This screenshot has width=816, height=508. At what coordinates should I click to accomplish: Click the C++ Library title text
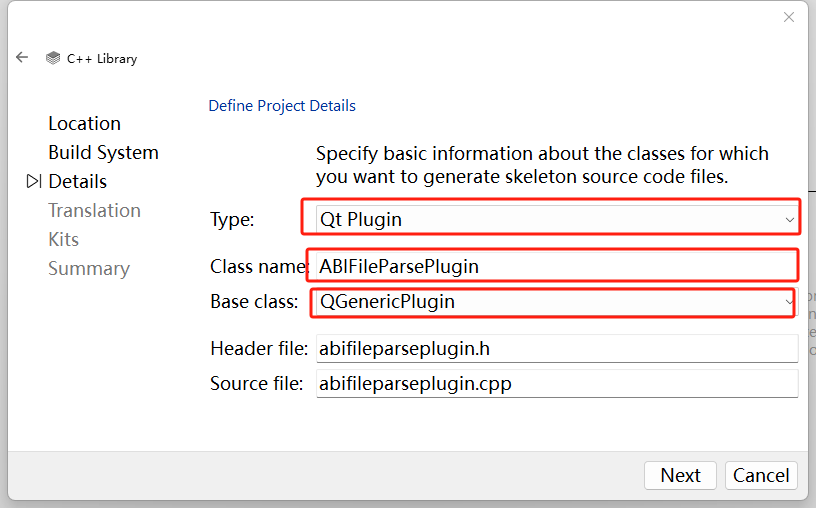coord(102,58)
